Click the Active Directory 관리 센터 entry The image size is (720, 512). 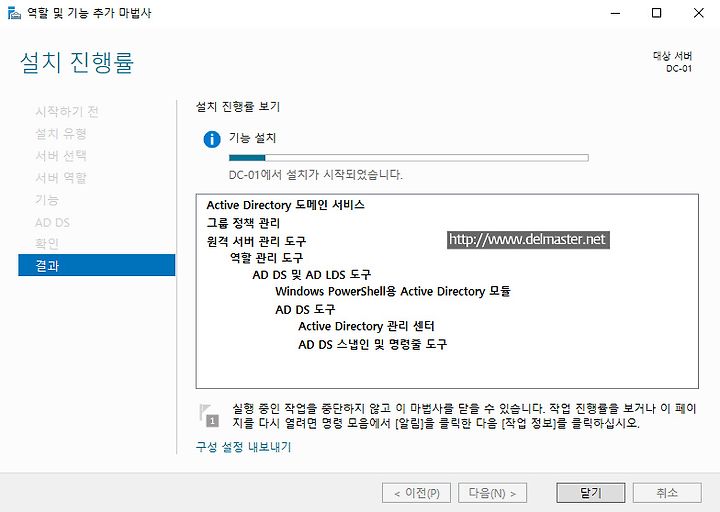[x=366, y=326]
